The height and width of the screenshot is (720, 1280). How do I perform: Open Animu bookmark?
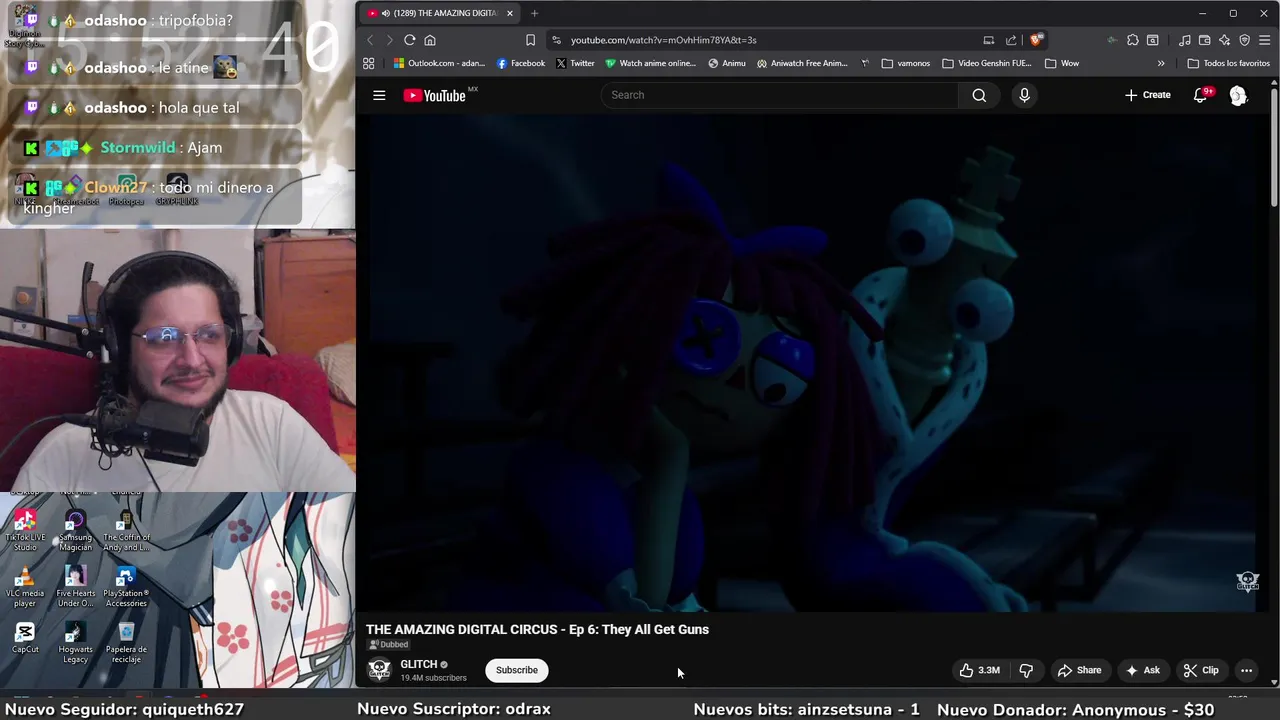click(x=727, y=63)
